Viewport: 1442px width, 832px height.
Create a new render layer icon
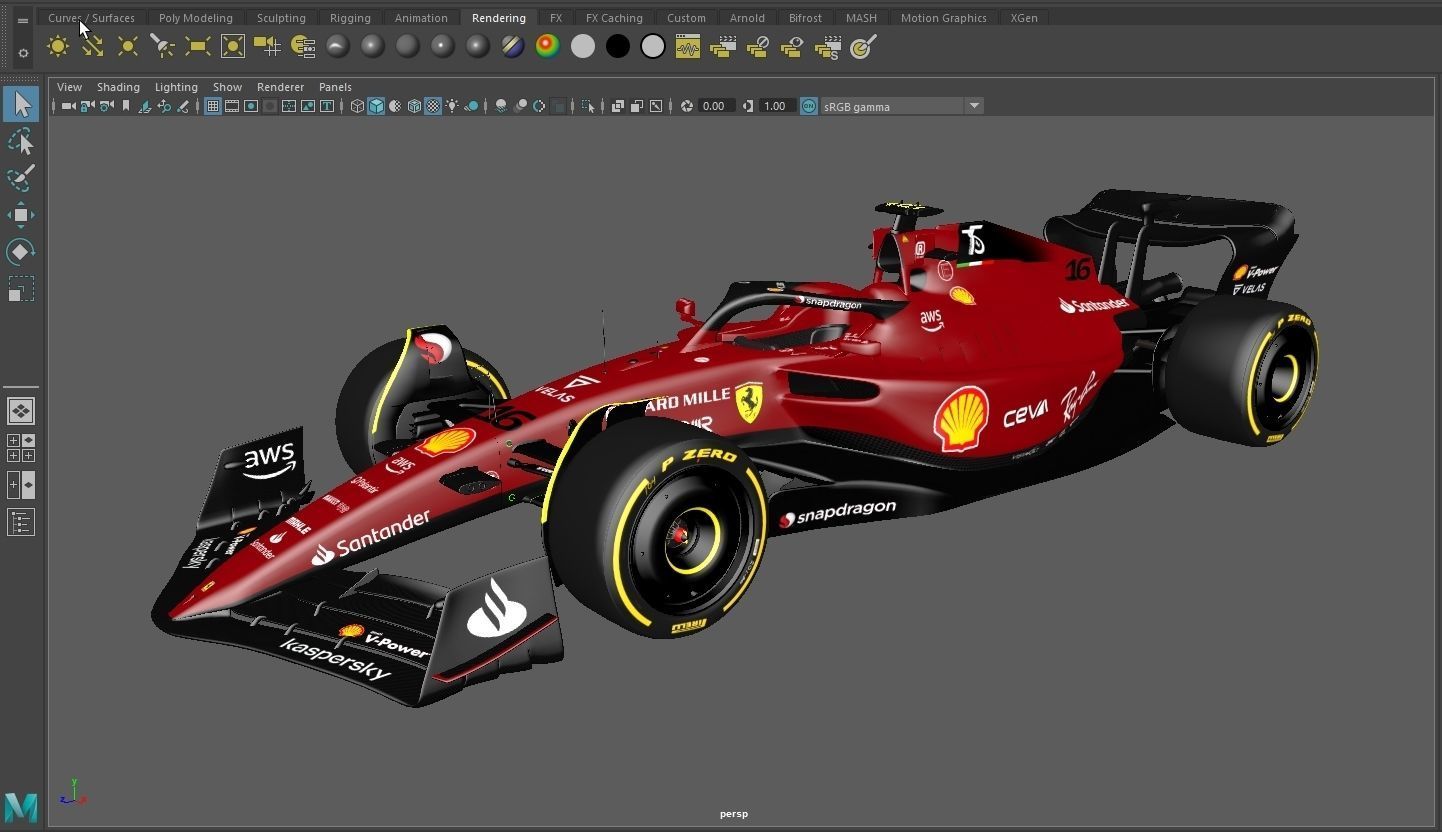pos(723,47)
